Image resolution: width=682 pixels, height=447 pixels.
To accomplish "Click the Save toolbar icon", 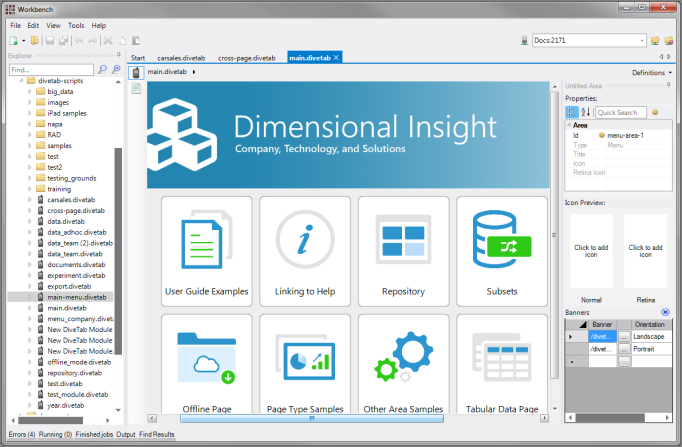I will coord(50,40).
